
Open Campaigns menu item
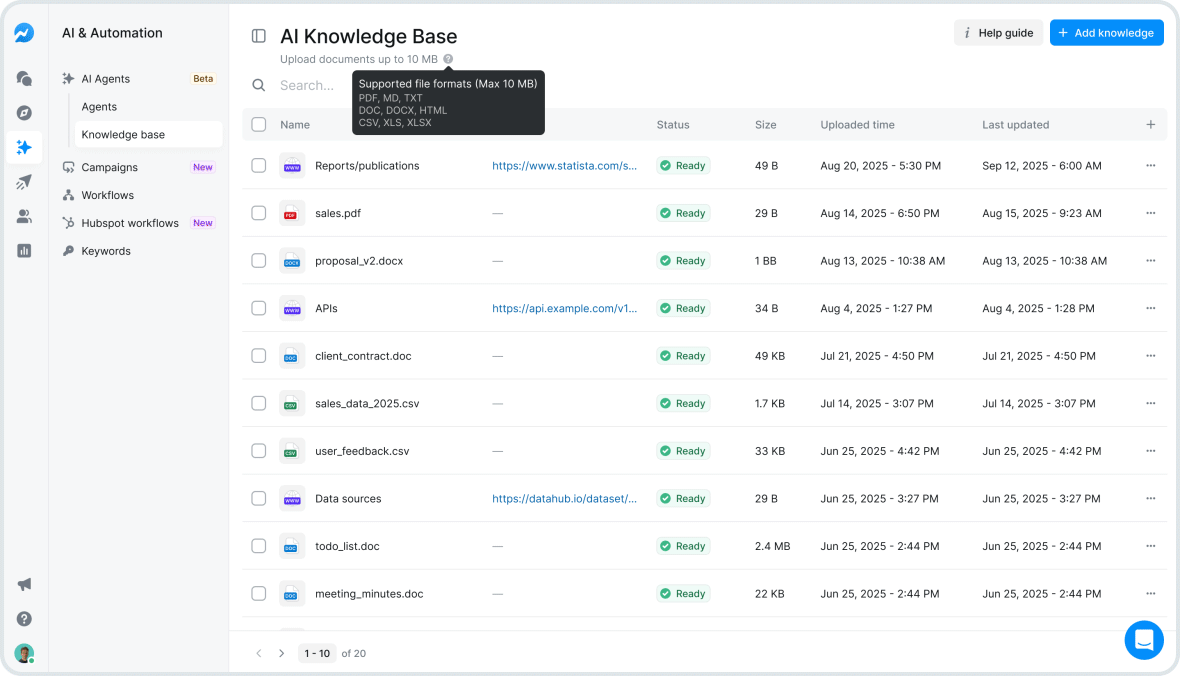tap(139, 167)
